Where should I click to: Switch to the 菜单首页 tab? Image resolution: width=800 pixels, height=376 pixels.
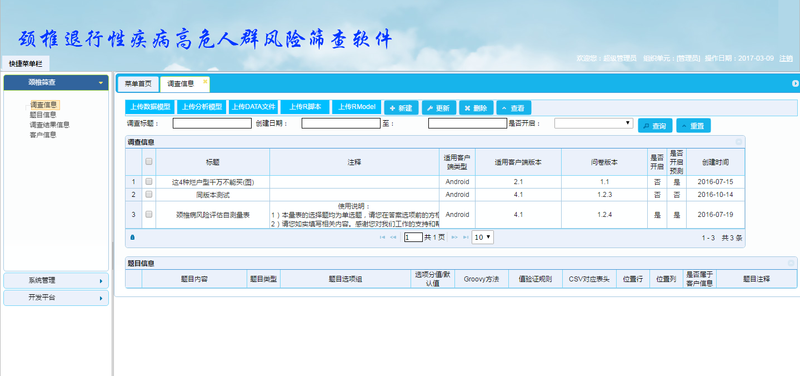(x=138, y=84)
